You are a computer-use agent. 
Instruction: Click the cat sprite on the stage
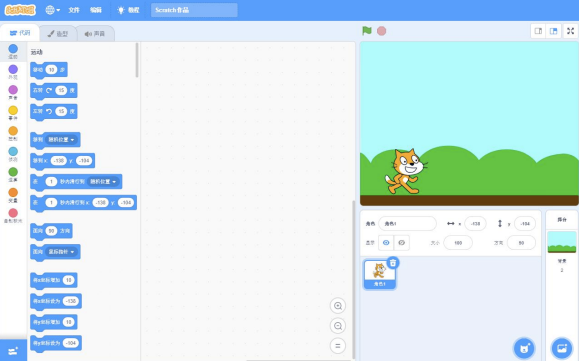[405, 171]
